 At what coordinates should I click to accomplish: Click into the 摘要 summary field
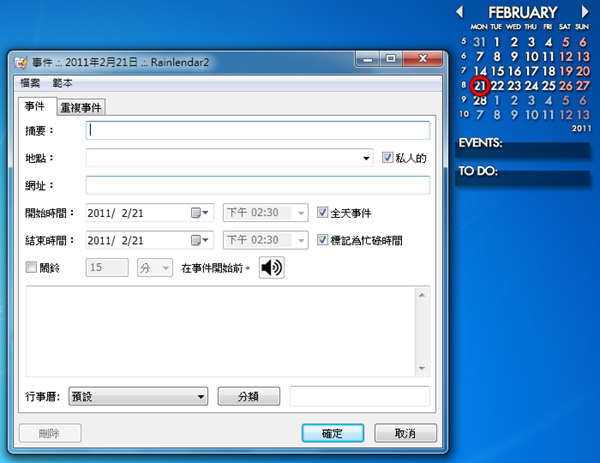pos(258,130)
